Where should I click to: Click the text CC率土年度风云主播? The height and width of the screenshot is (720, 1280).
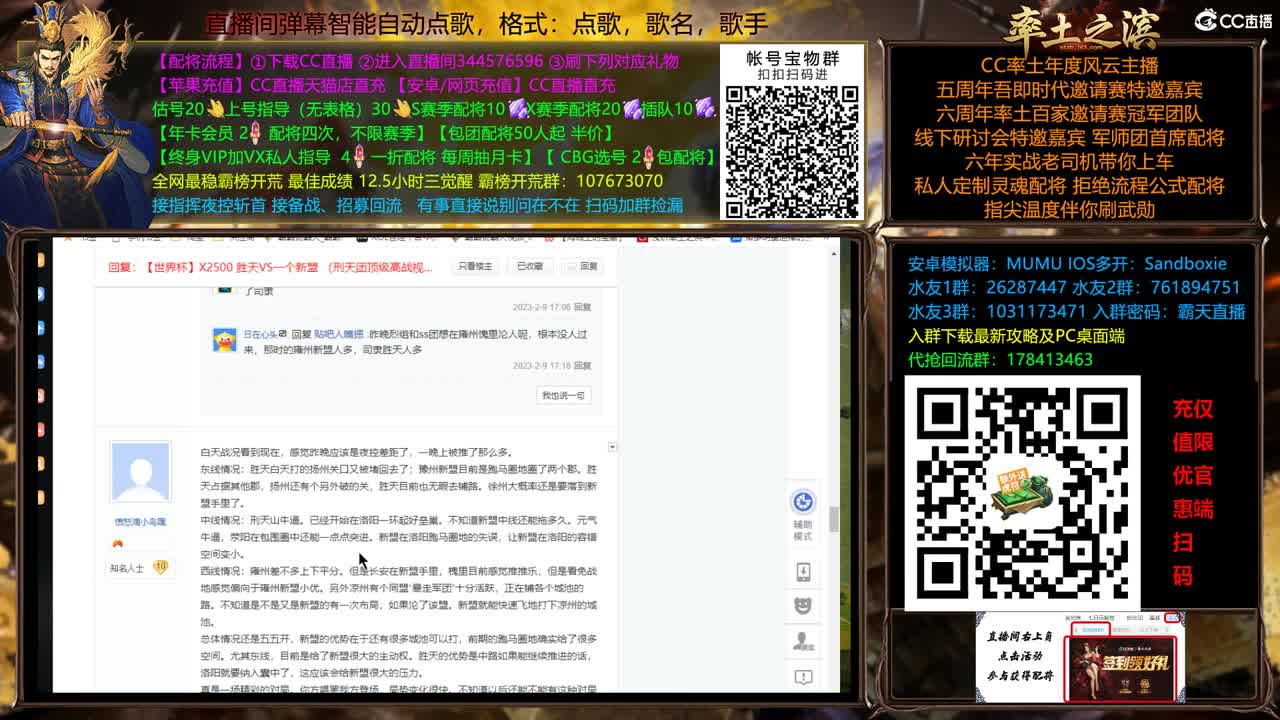pyautogui.click(x=1069, y=65)
